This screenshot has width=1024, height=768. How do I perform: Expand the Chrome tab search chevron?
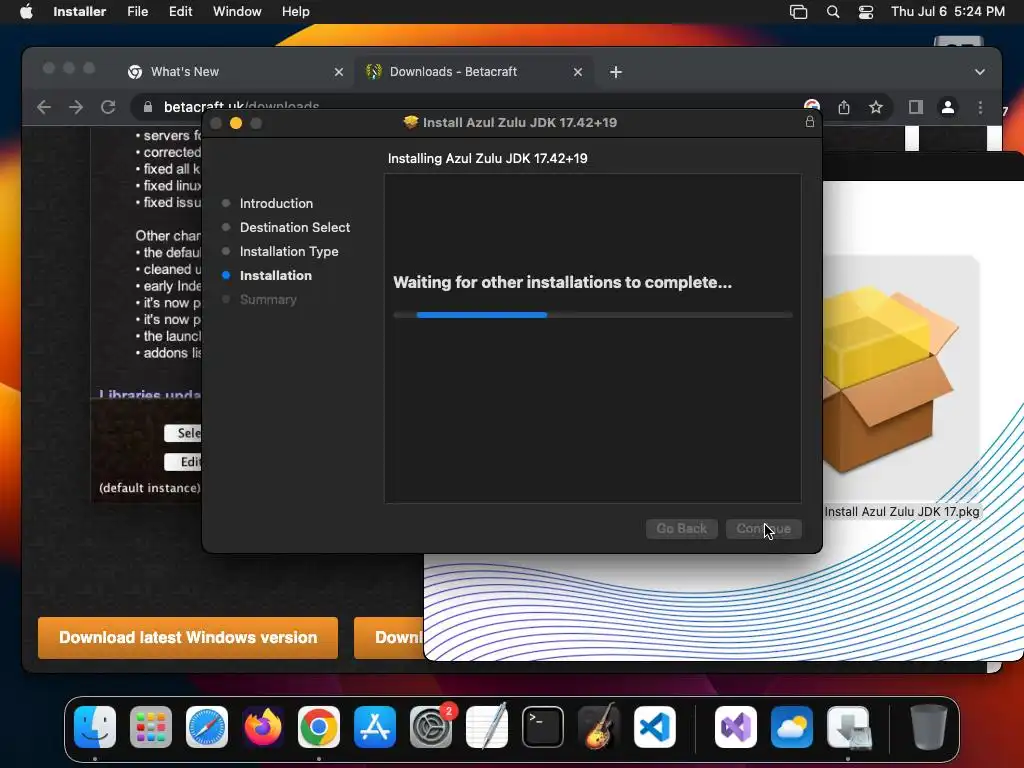(x=980, y=72)
